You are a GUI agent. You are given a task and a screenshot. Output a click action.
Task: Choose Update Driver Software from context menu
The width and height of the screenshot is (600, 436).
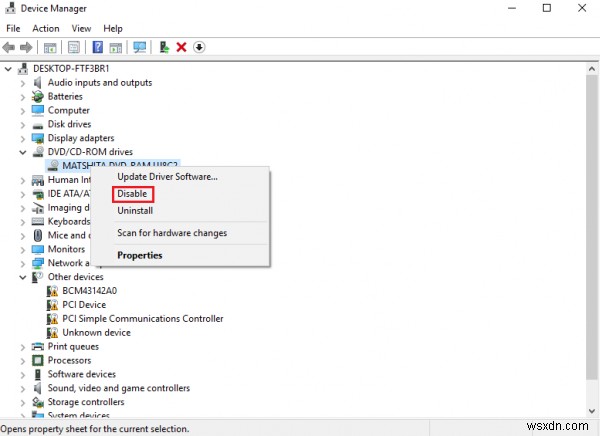click(x=167, y=176)
